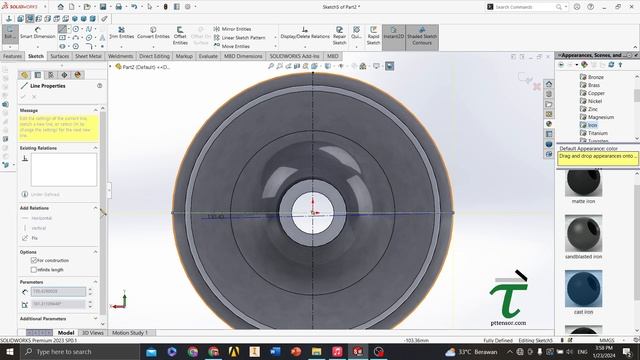
Task: Collapse the Options section
Action: (x=96, y=252)
